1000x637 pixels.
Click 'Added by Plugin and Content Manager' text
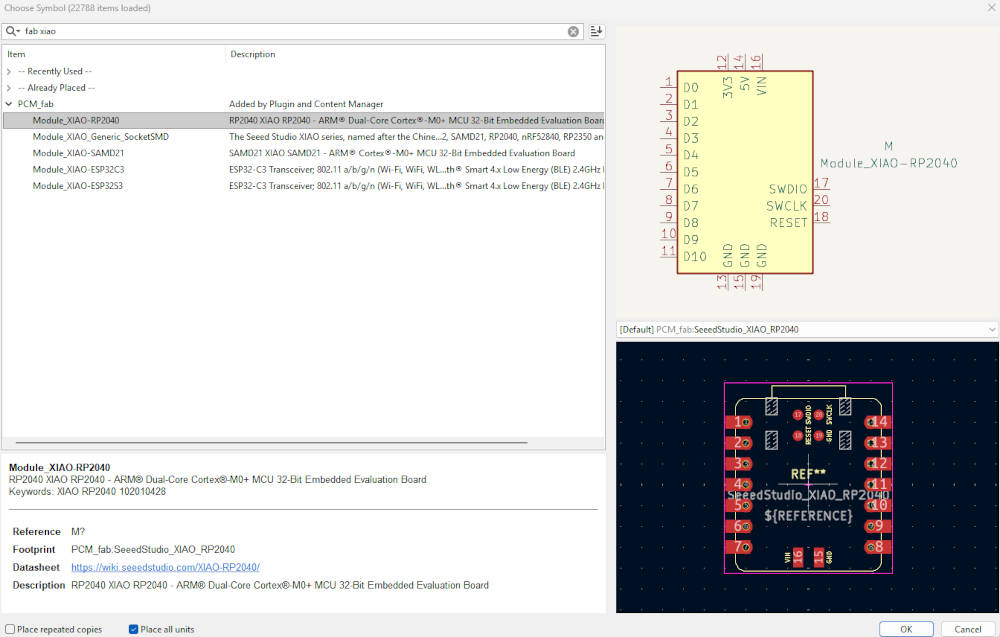coord(306,104)
